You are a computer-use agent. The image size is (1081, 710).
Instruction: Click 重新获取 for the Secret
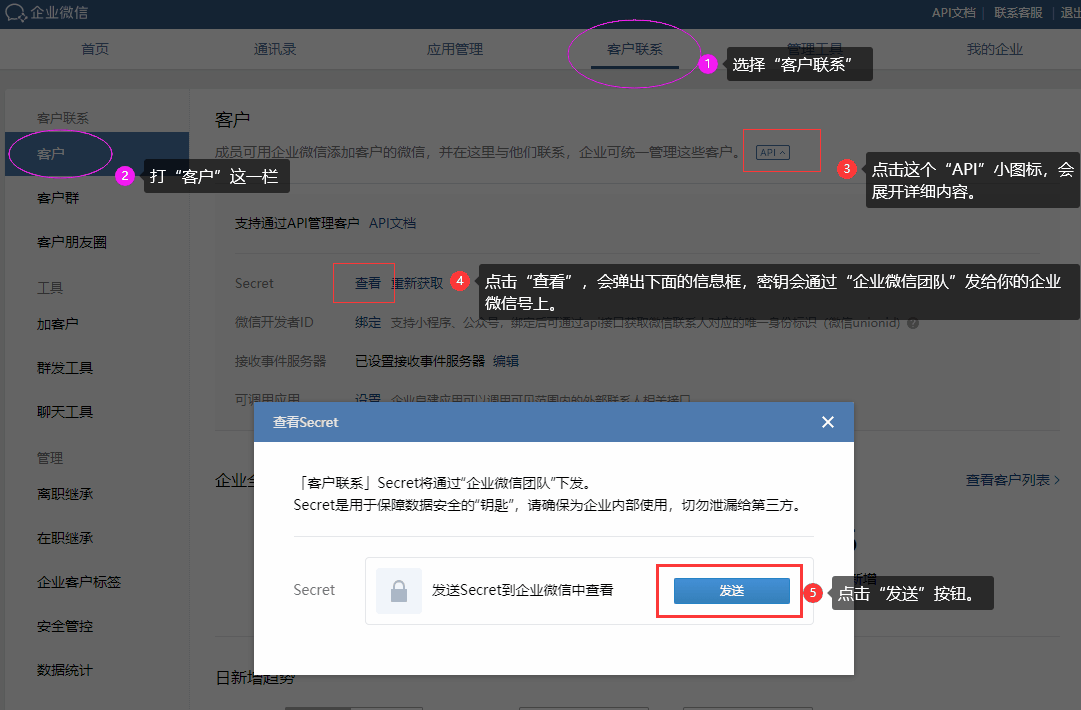coord(418,283)
